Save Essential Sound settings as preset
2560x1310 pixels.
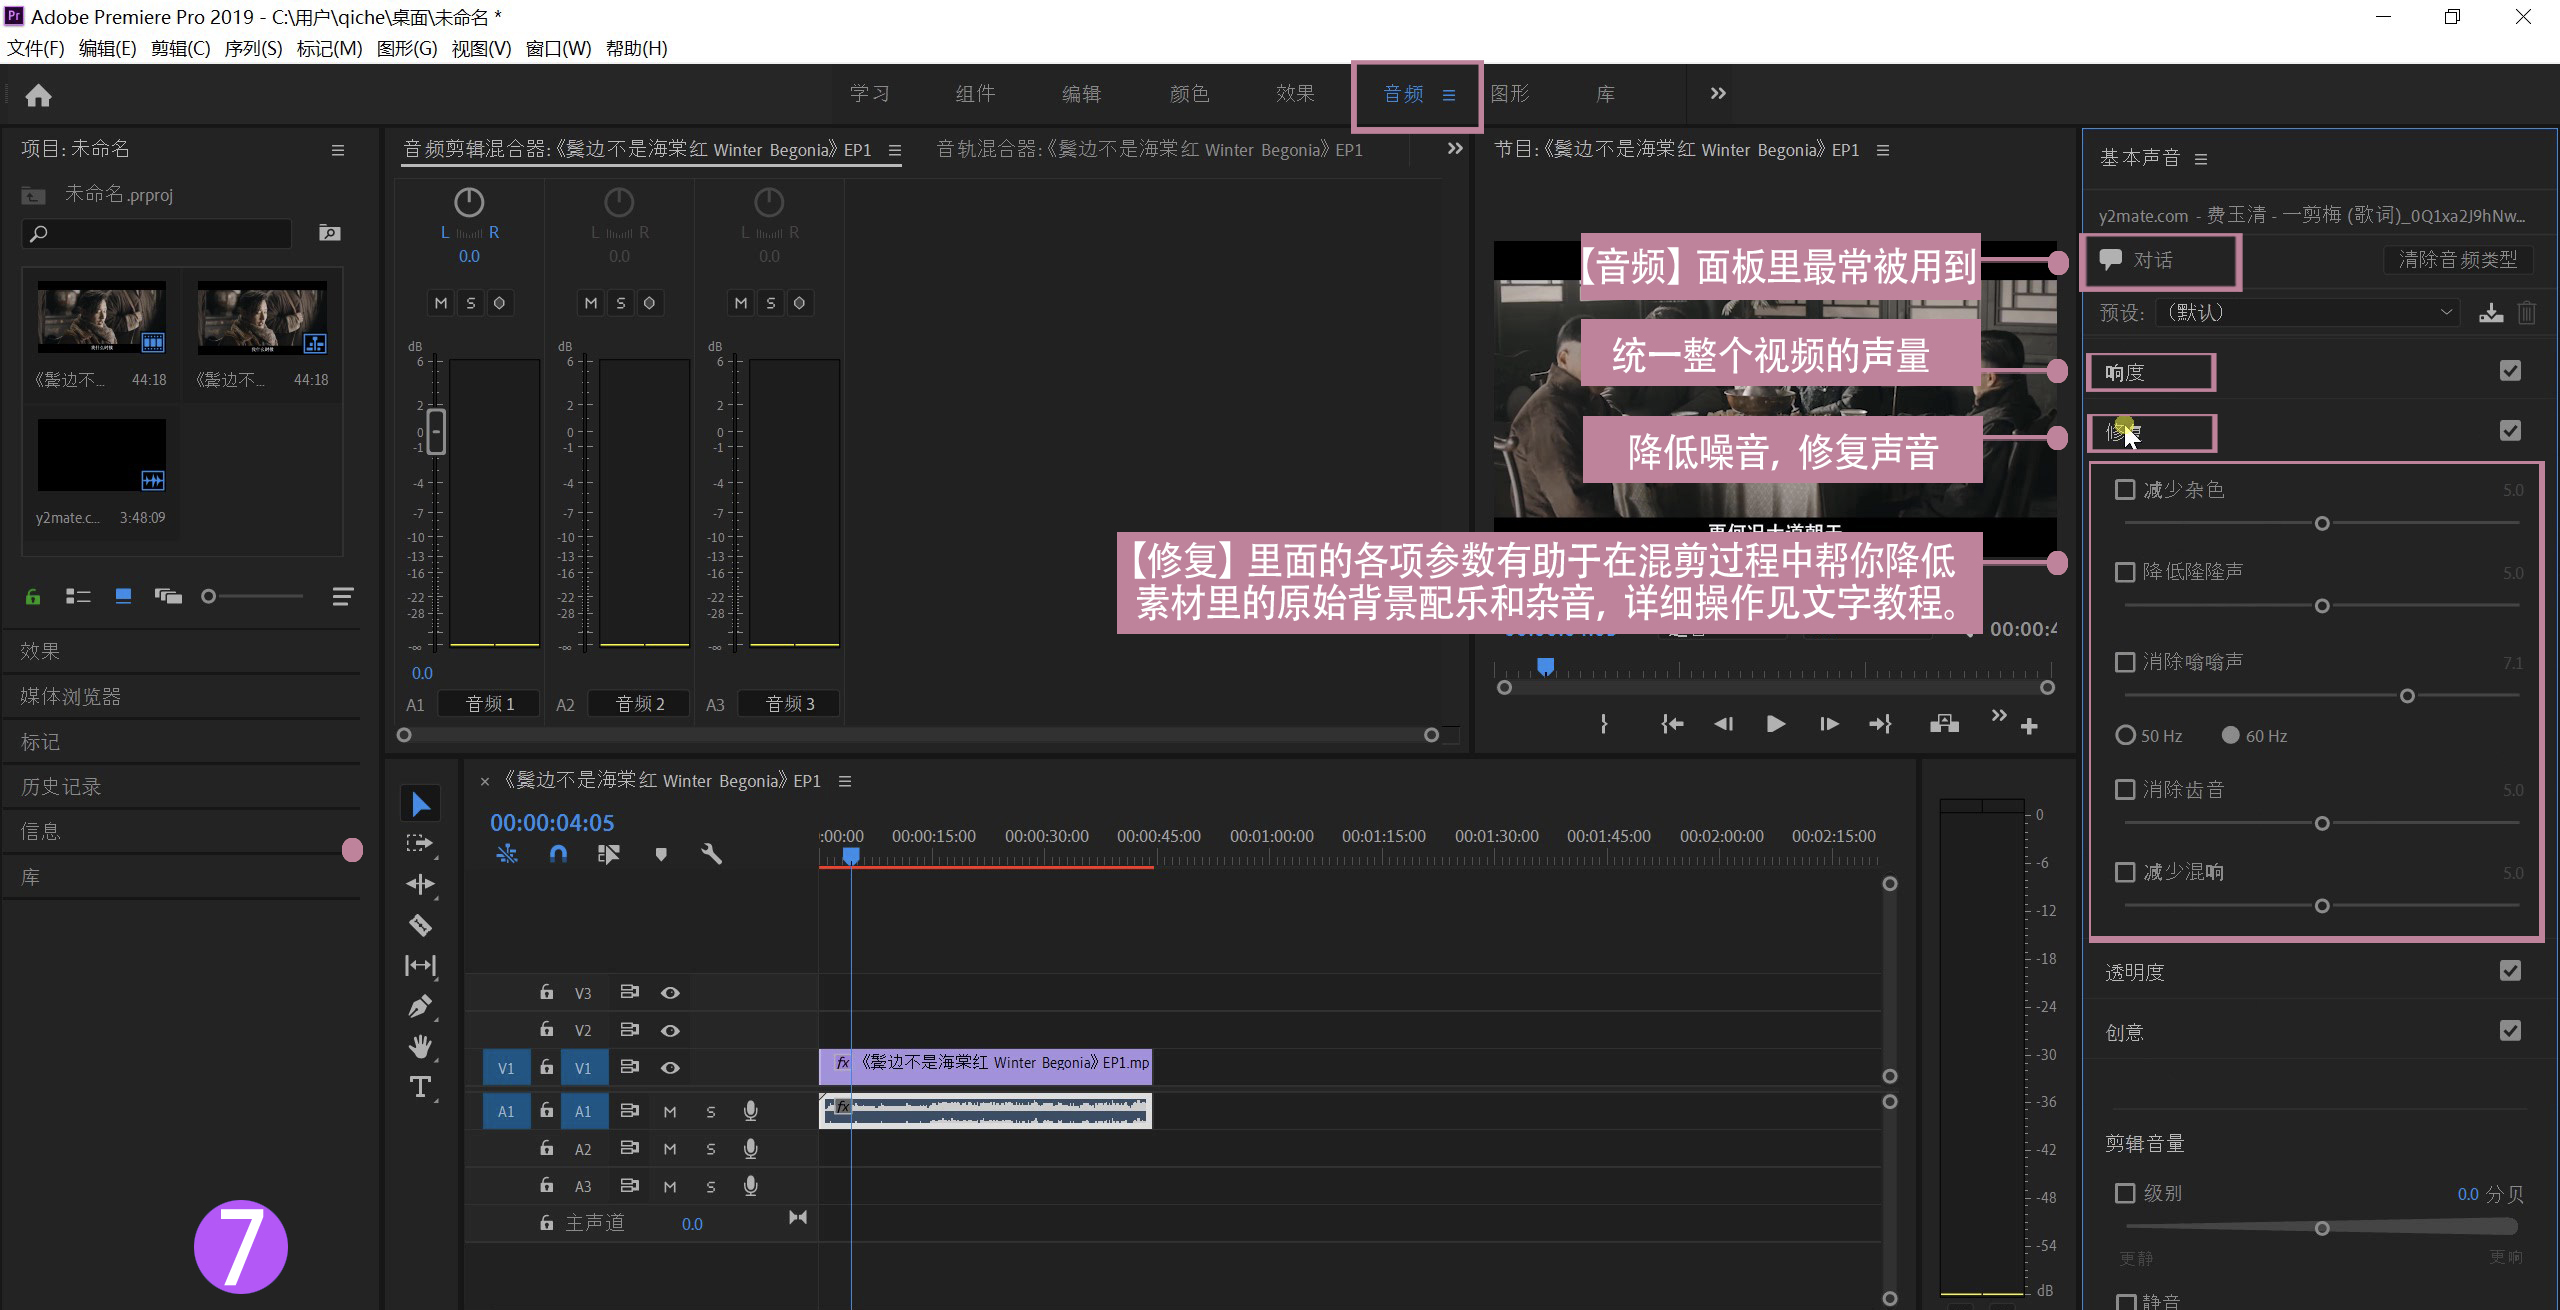(x=2491, y=313)
